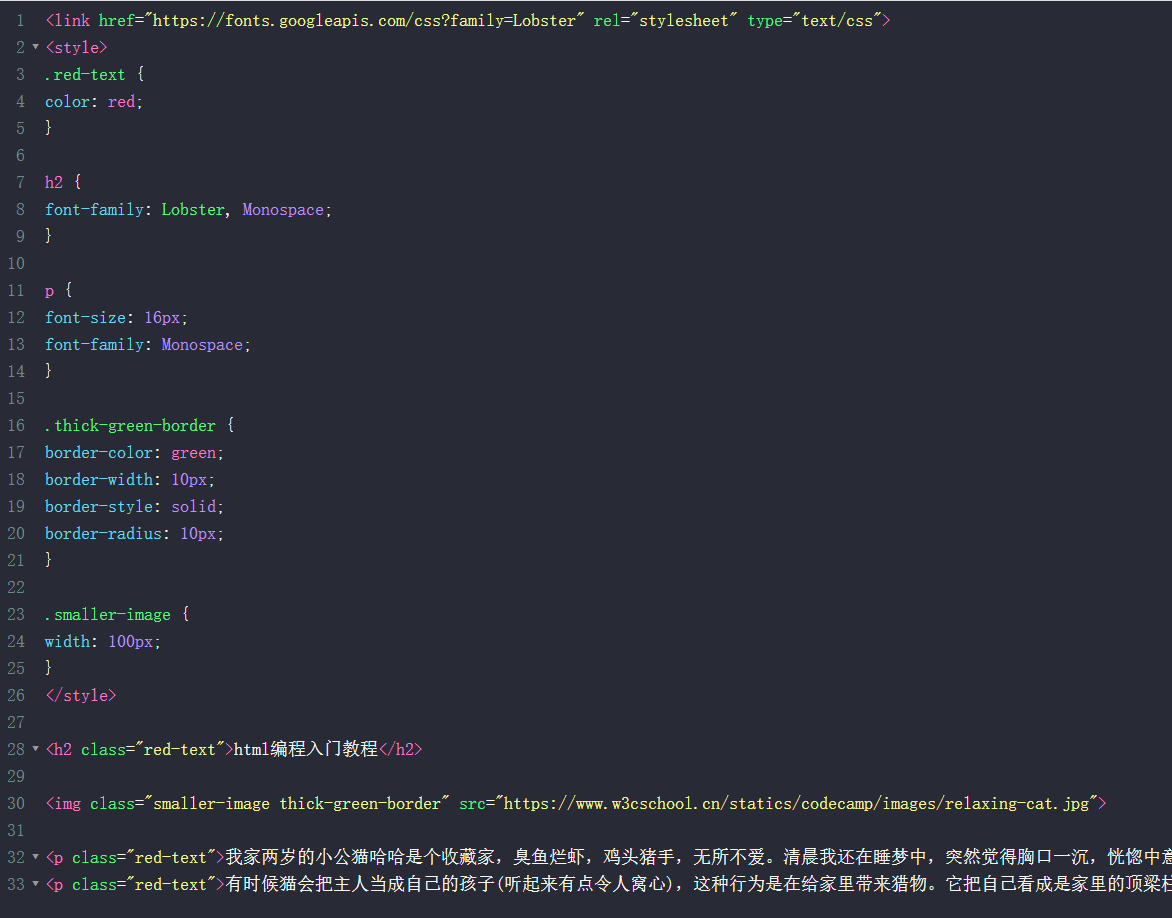This screenshot has width=1172, height=918.
Task: Click 'font-family: Monospace;' on line 13
Action: [148, 345]
